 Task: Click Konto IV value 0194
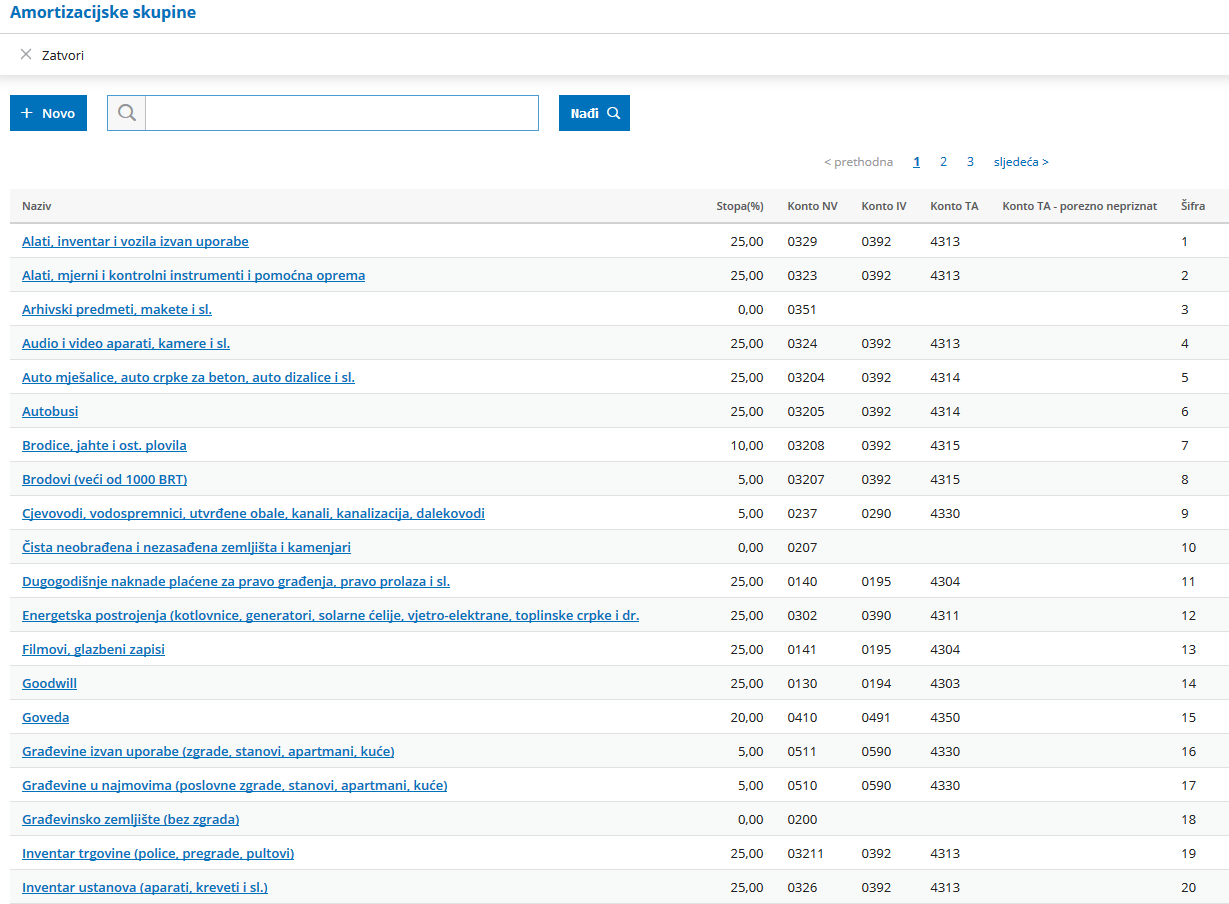point(876,683)
